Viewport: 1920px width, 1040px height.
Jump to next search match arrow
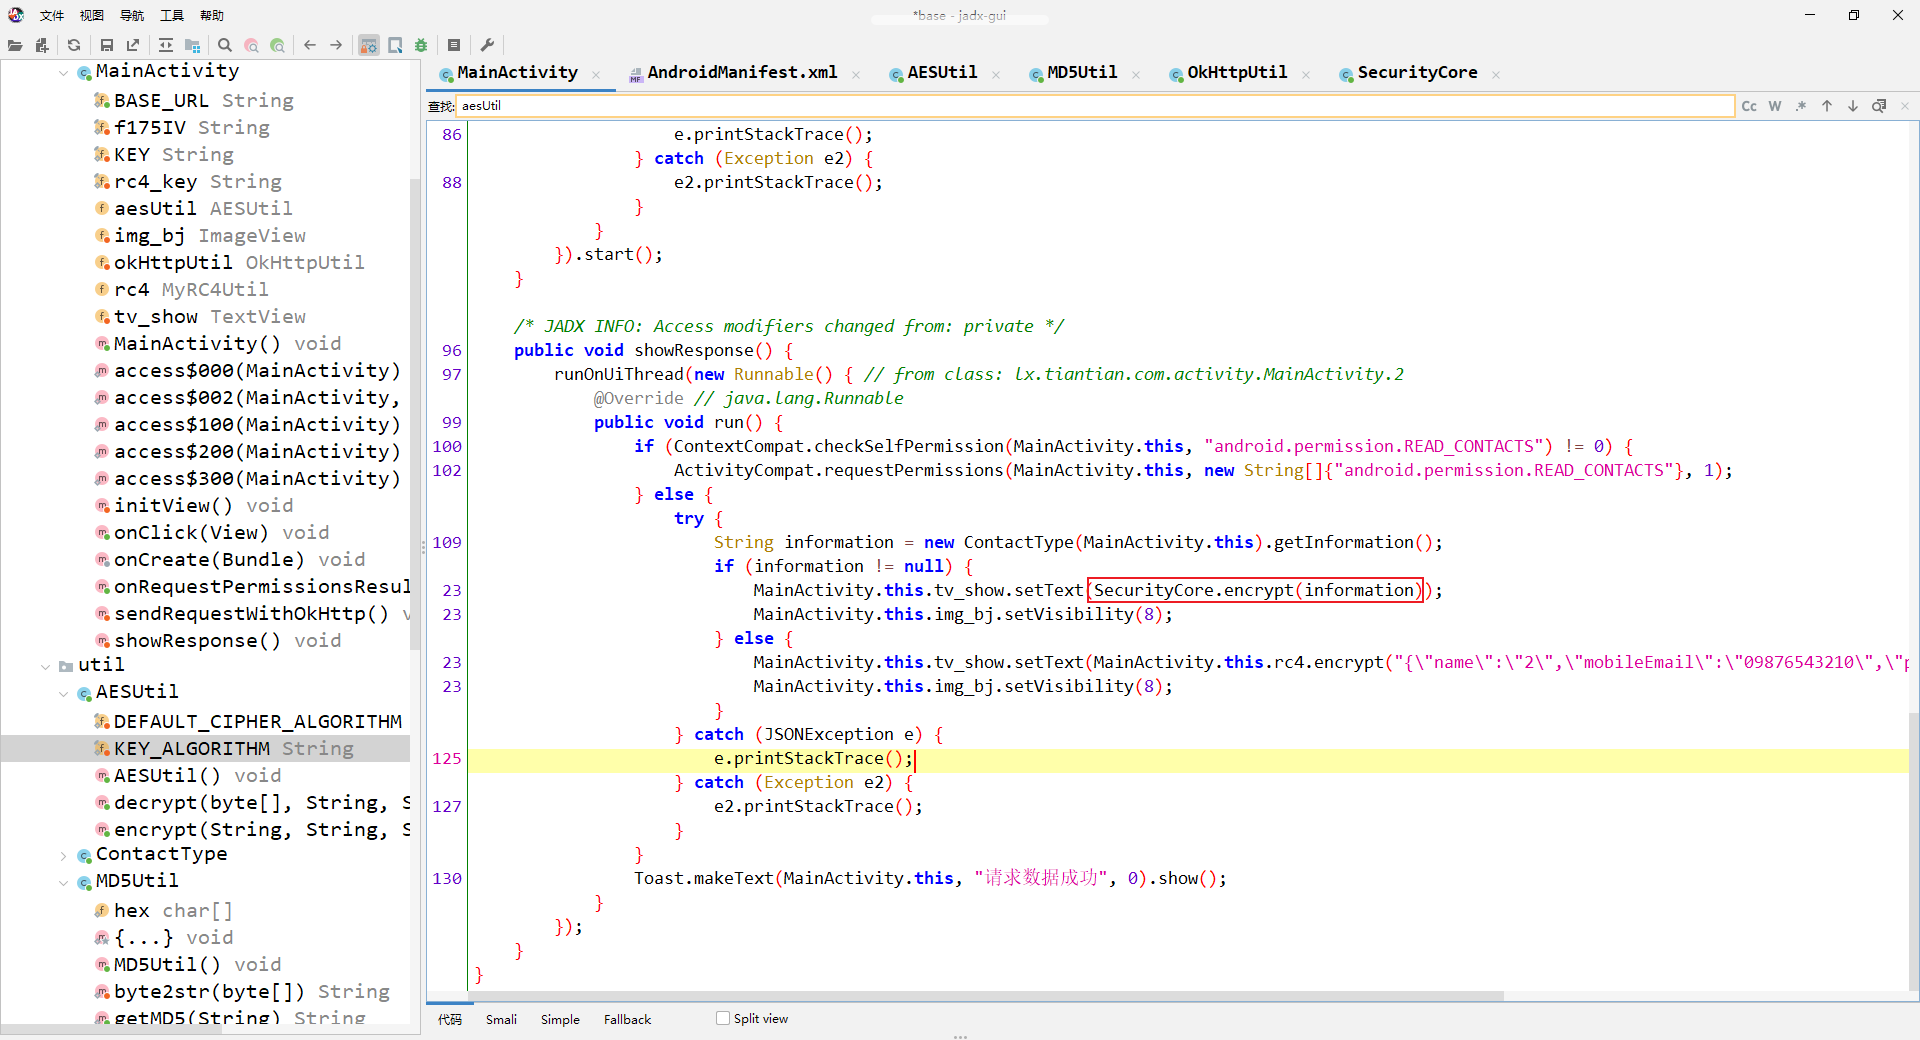click(1852, 106)
